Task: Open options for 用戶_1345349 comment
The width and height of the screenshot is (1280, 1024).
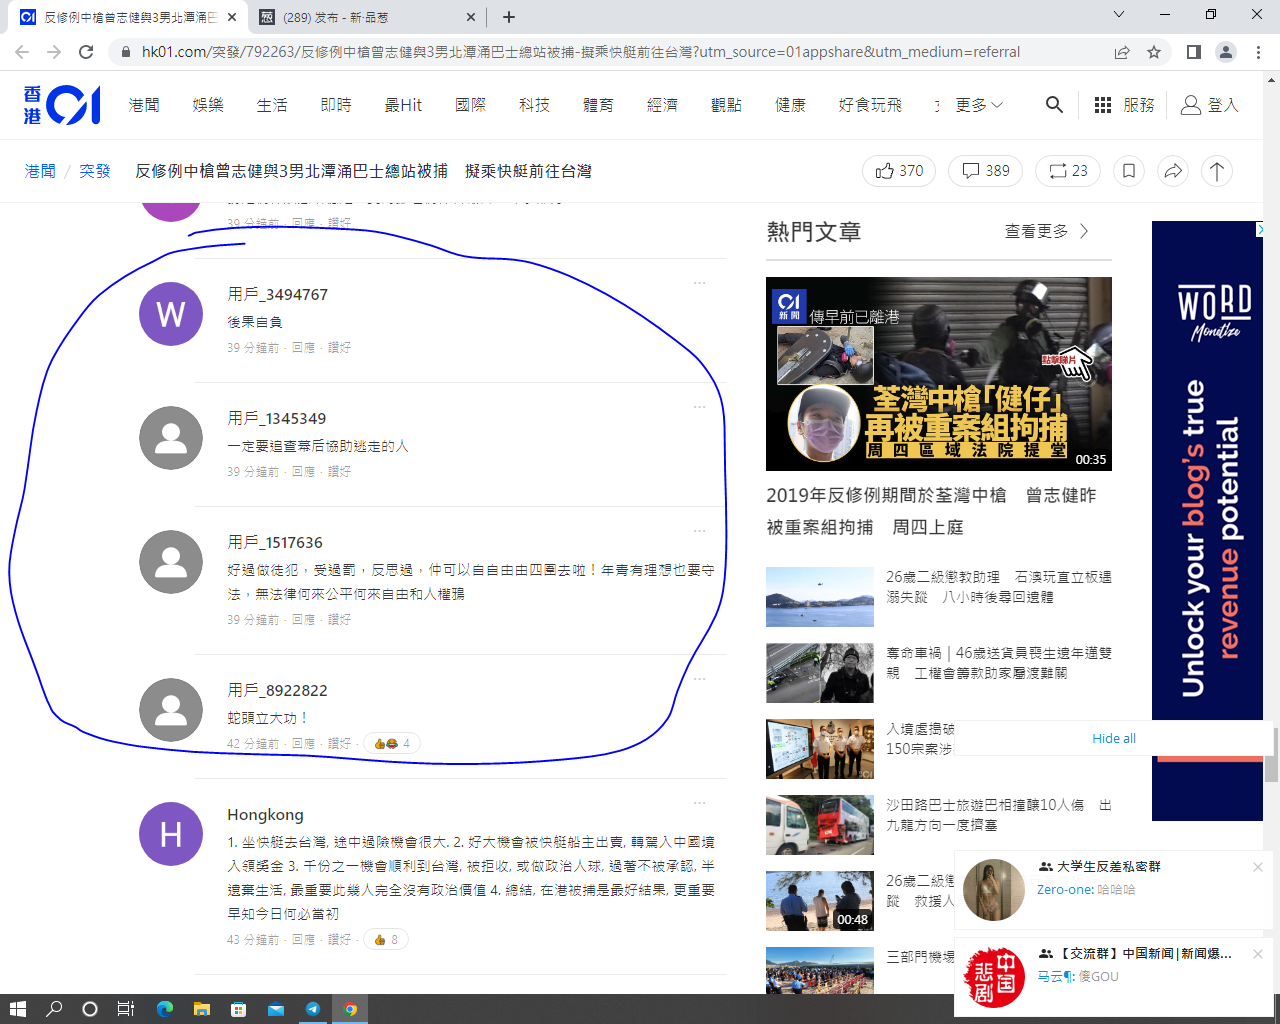Action: [x=700, y=407]
